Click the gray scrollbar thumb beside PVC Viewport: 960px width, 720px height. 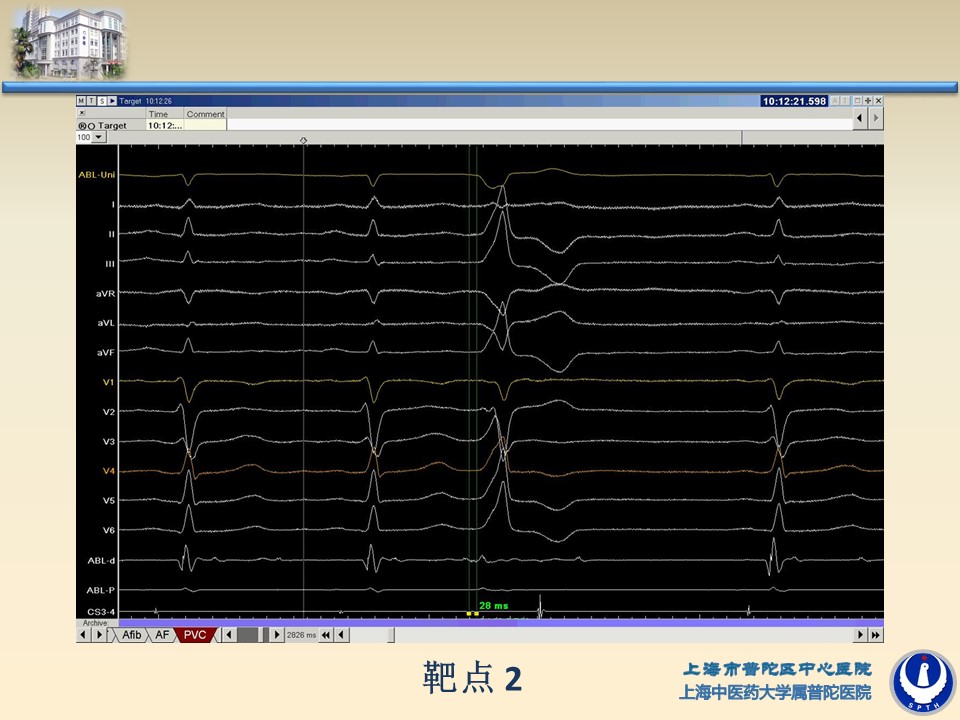click(248, 635)
